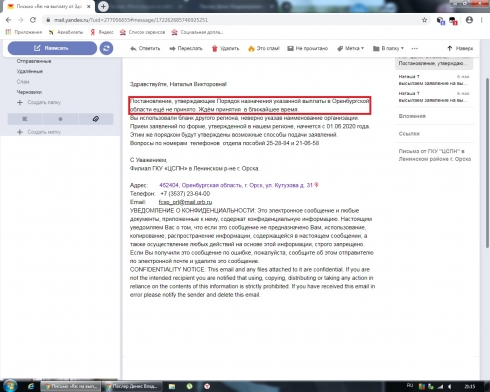Launch Internet Explorer from taskbar
This screenshot has width=490, height=392.
point(31,386)
